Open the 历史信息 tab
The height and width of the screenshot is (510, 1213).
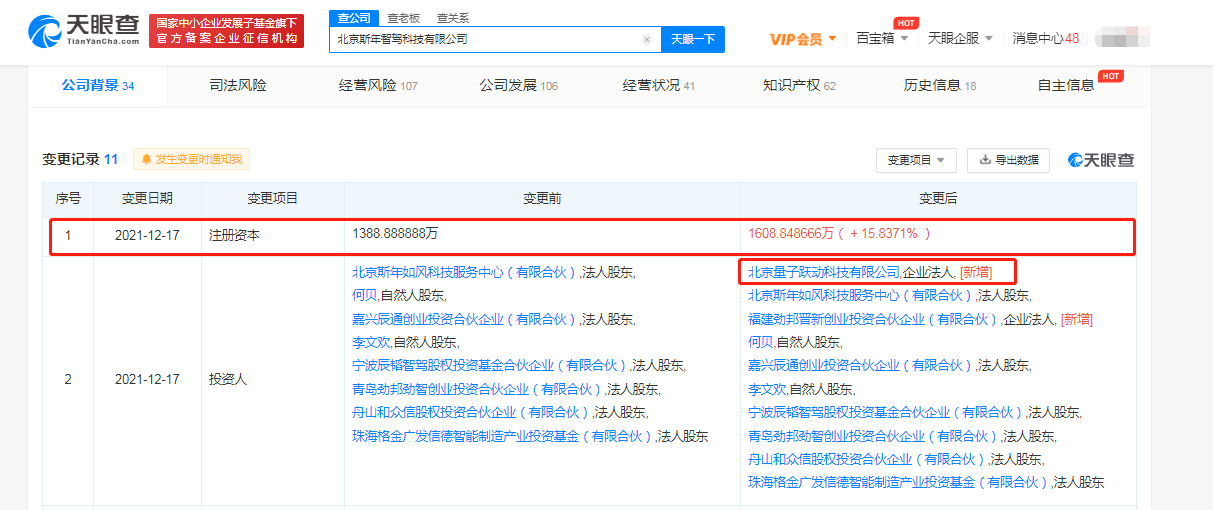[940, 86]
